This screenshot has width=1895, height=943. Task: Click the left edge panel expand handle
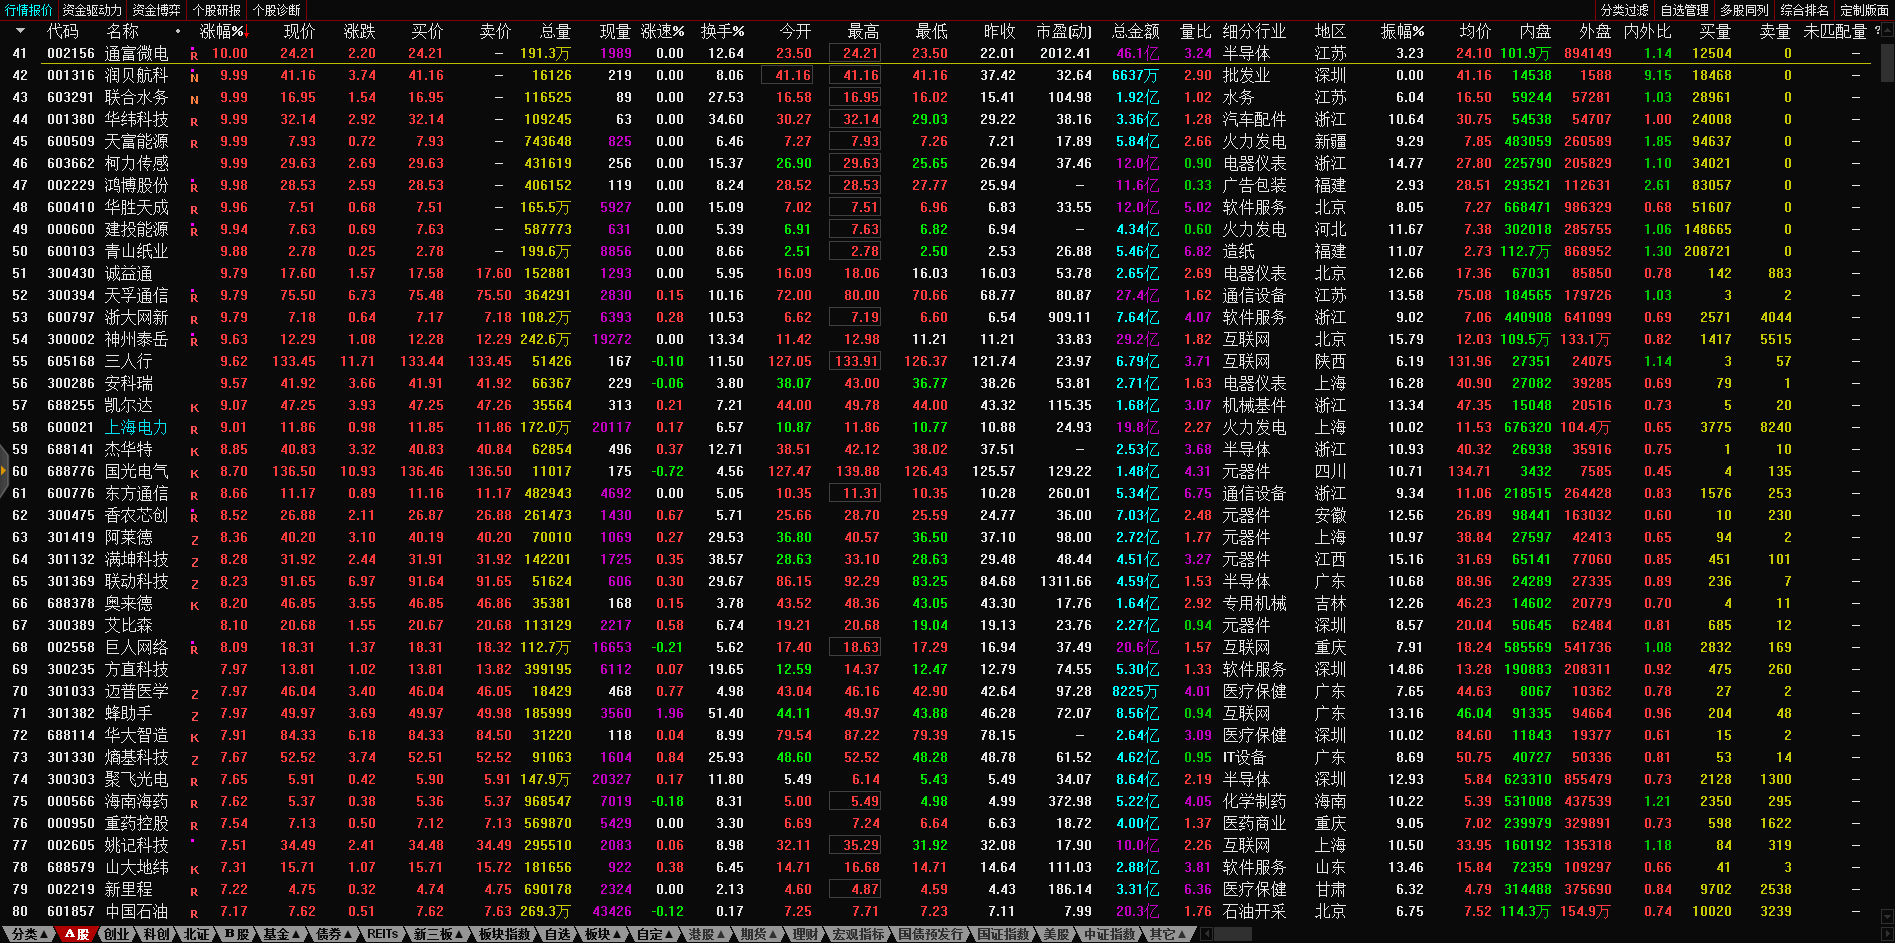click(x=4, y=470)
